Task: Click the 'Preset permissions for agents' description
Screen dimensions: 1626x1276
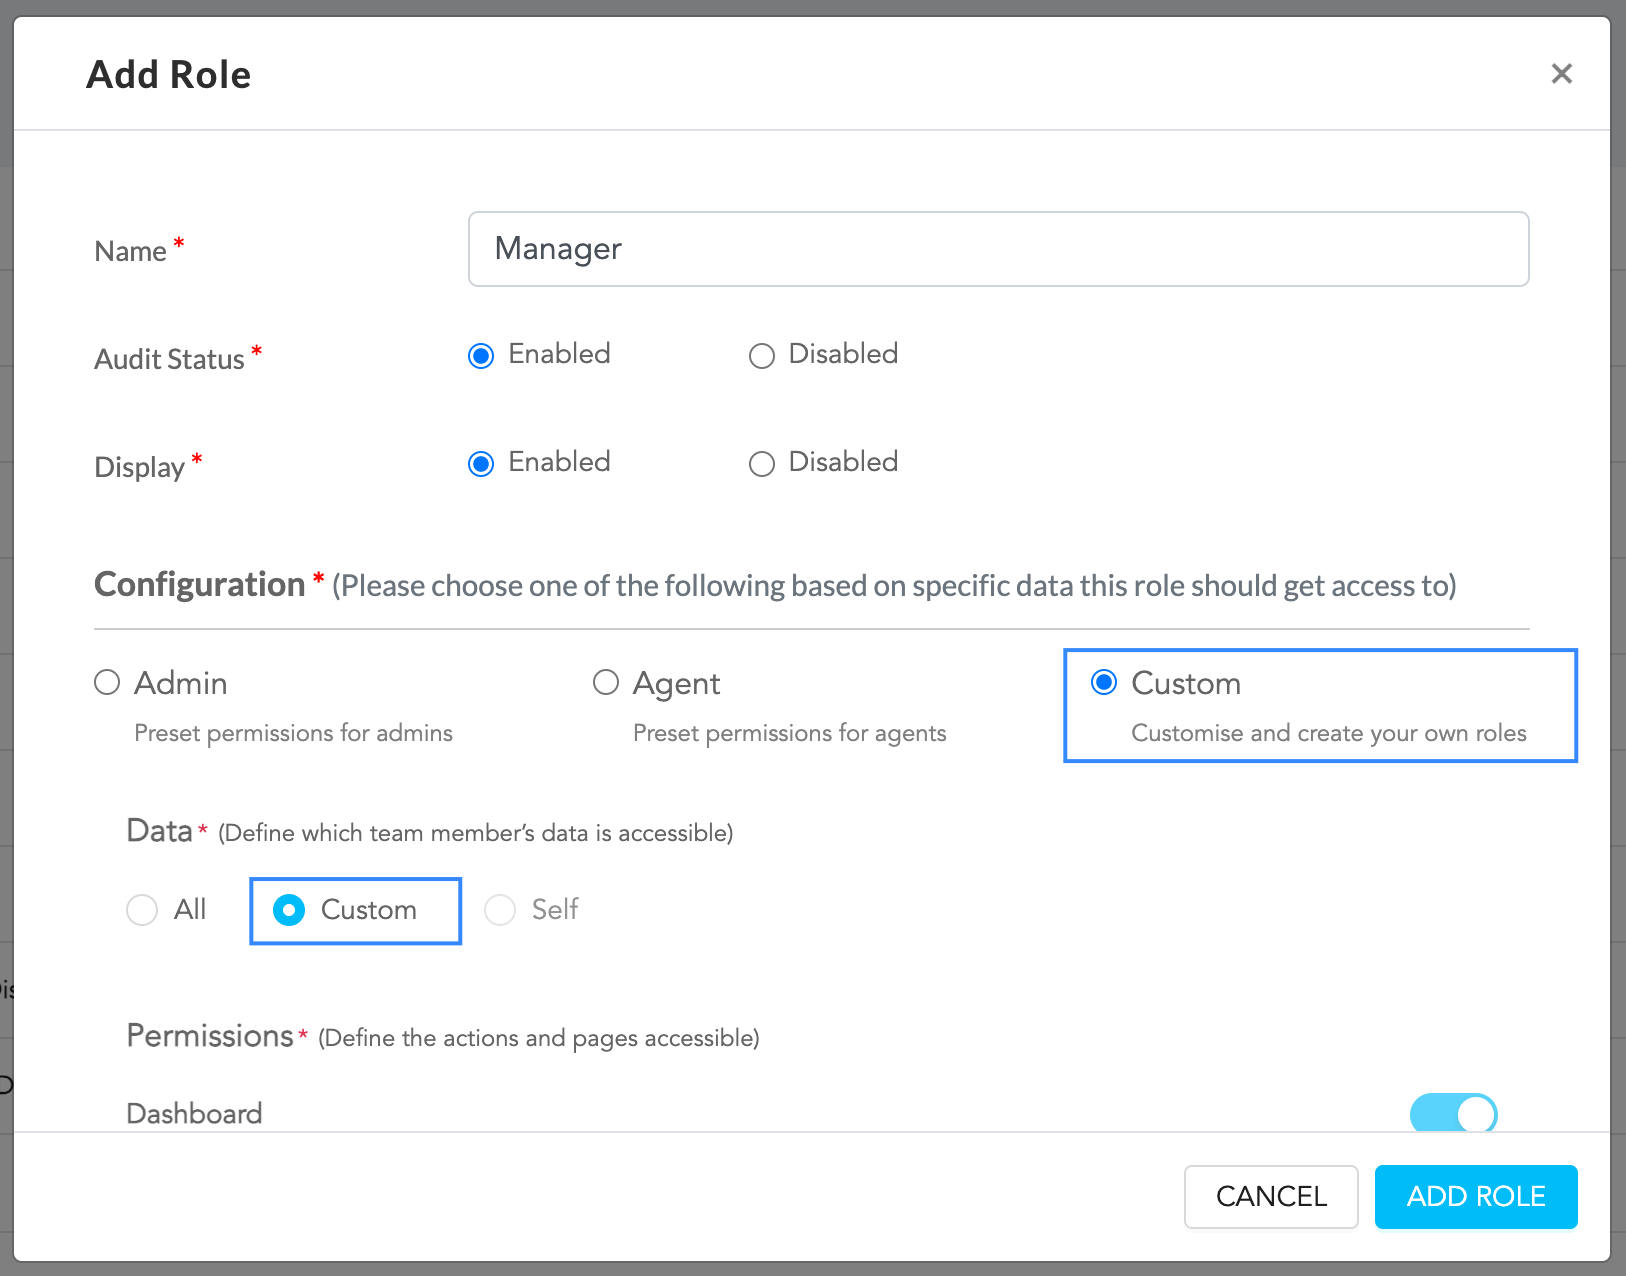Action: tap(789, 734)
